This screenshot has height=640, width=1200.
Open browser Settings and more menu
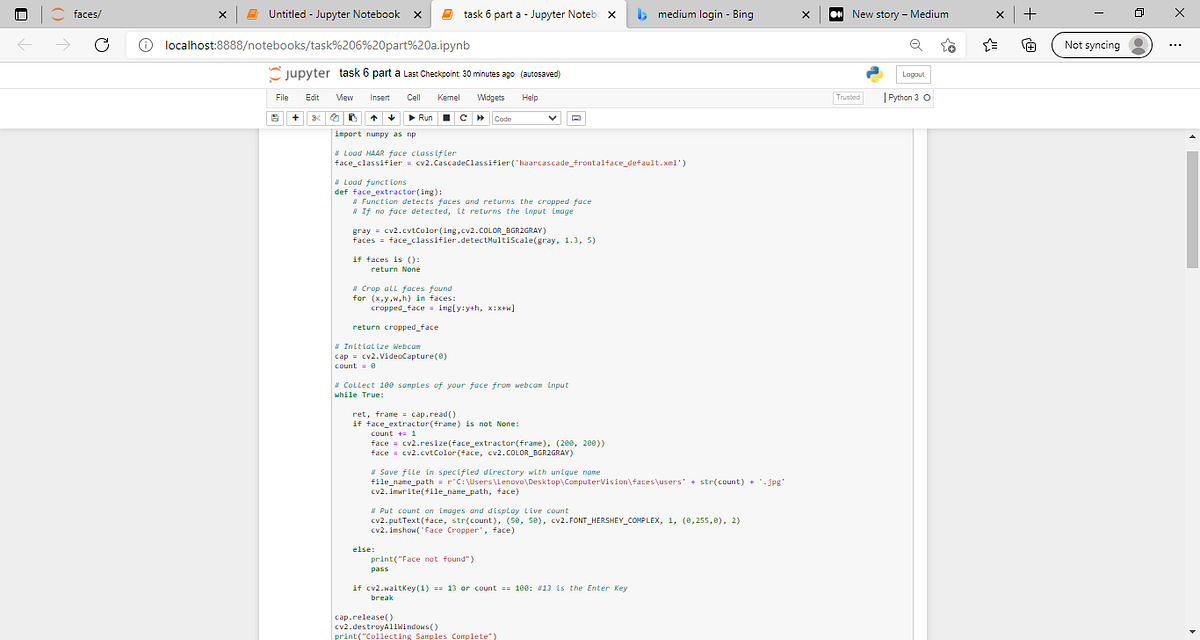point(1175,45)
